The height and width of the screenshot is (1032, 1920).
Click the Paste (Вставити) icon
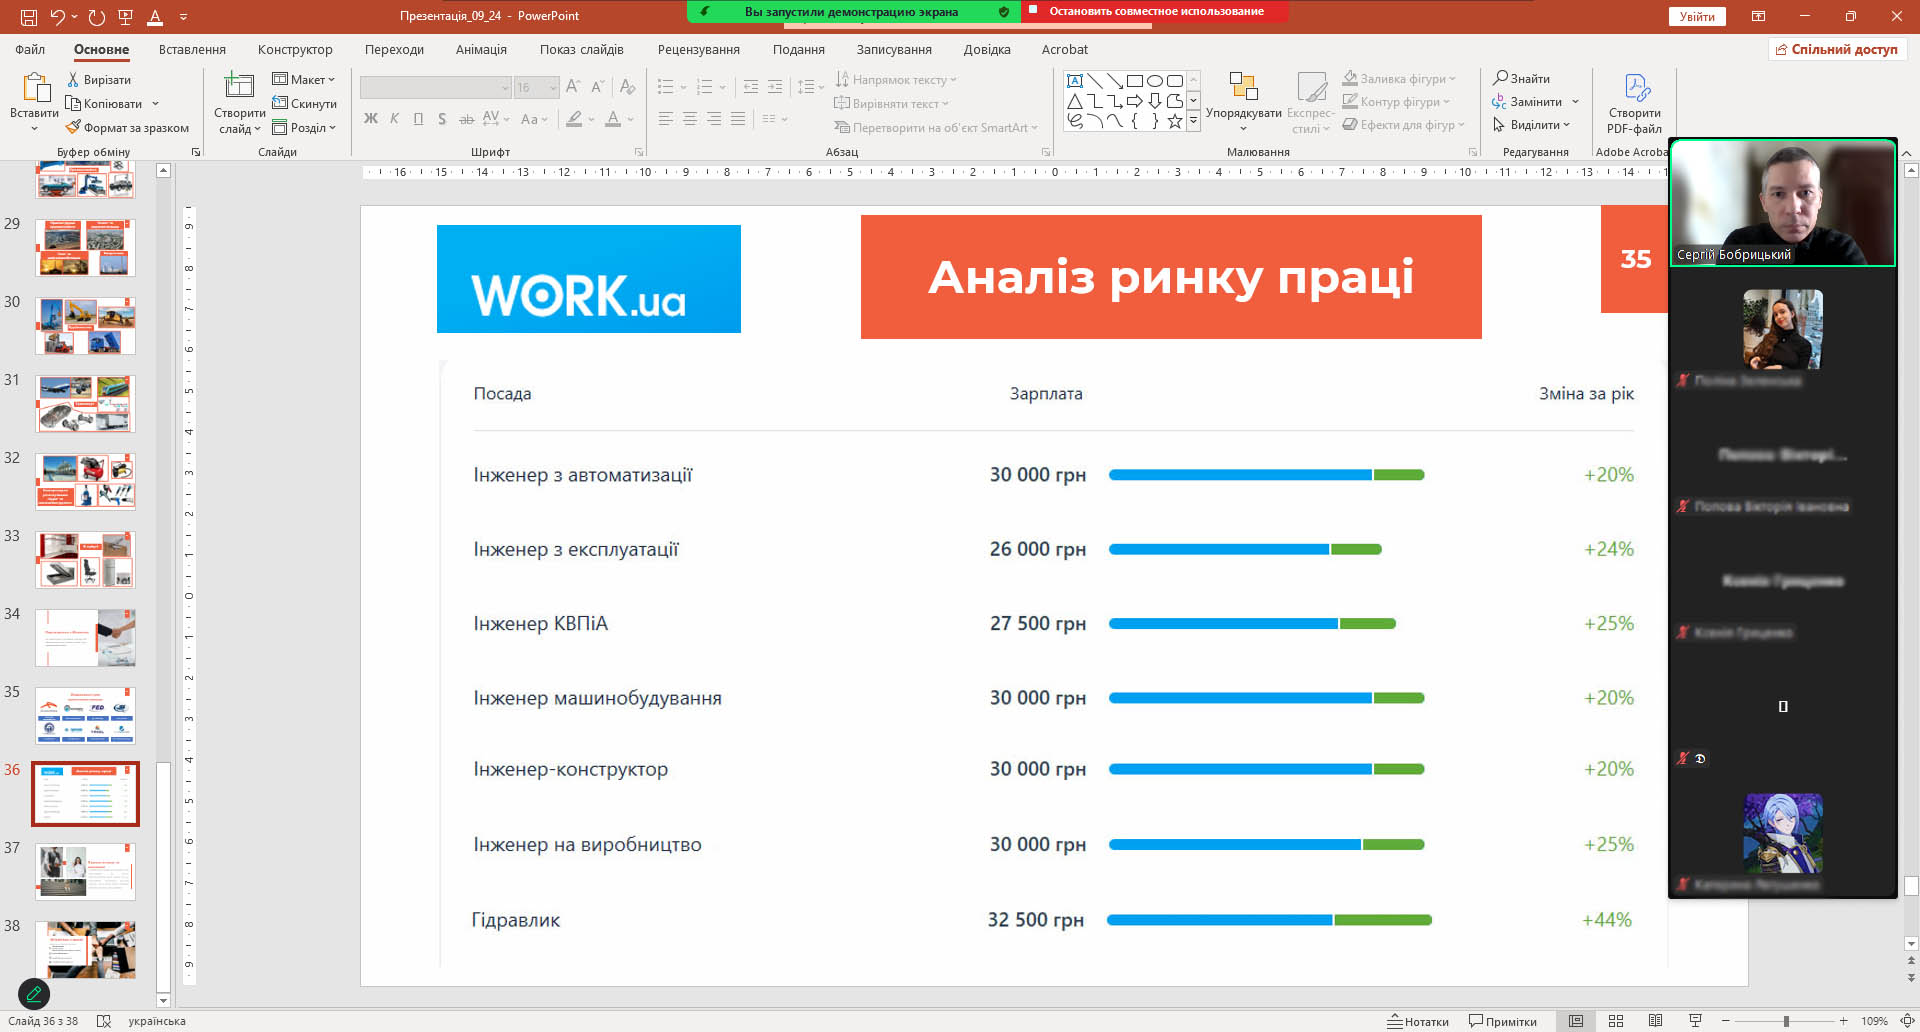(35, 88)
